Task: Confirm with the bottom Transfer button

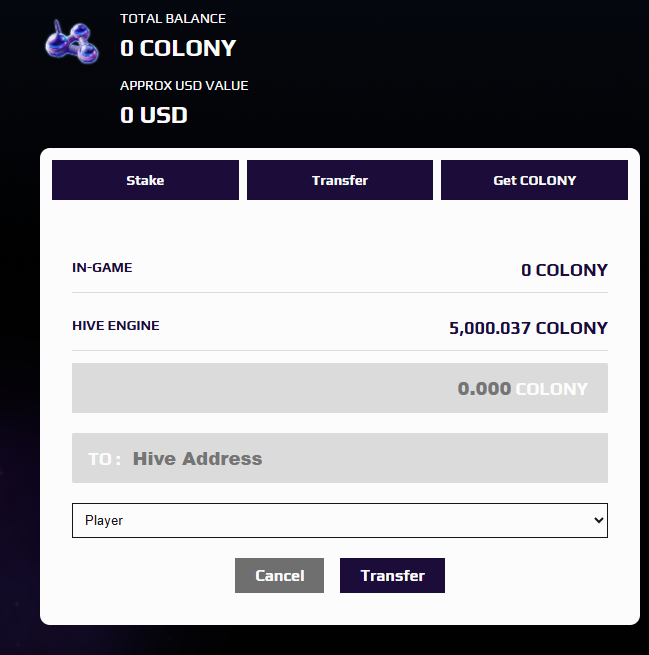Action: 392,575
